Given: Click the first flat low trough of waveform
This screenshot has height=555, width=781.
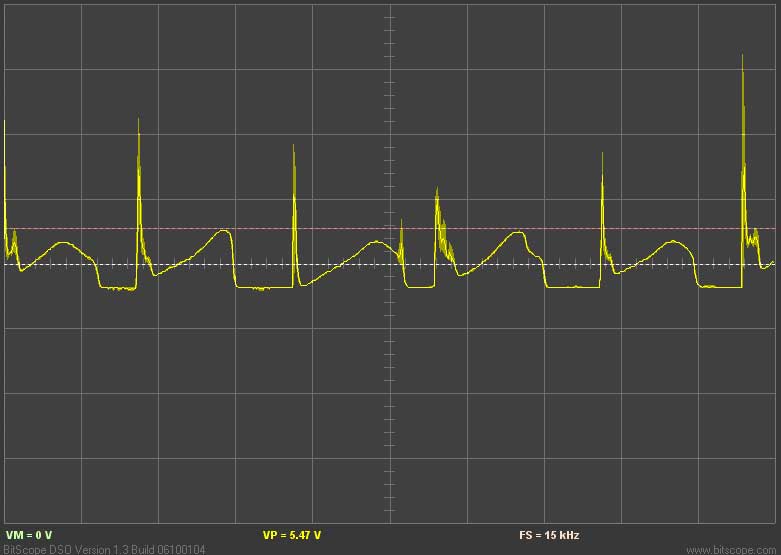Looking at the screenshot, I should pos(118,288).
